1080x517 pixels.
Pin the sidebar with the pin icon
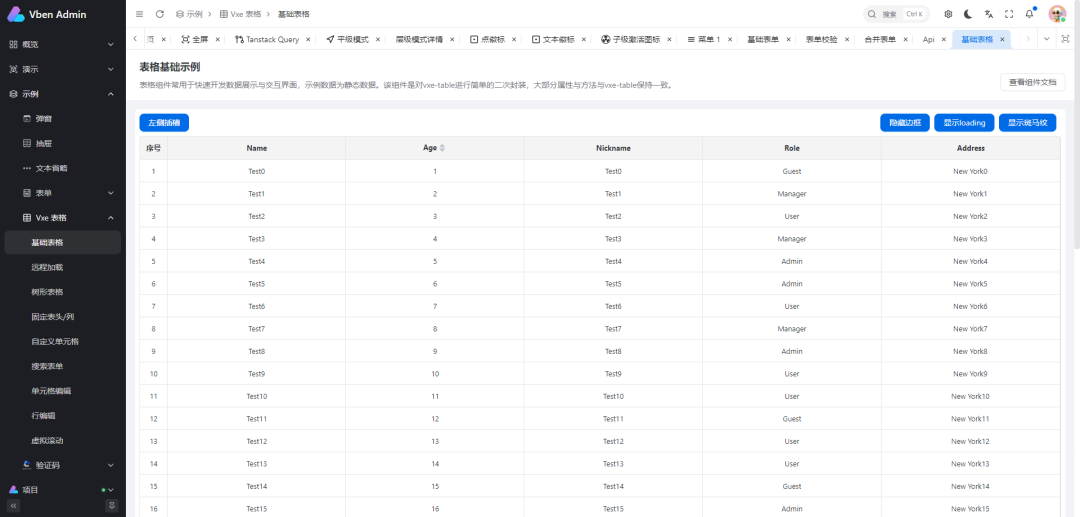112,506
